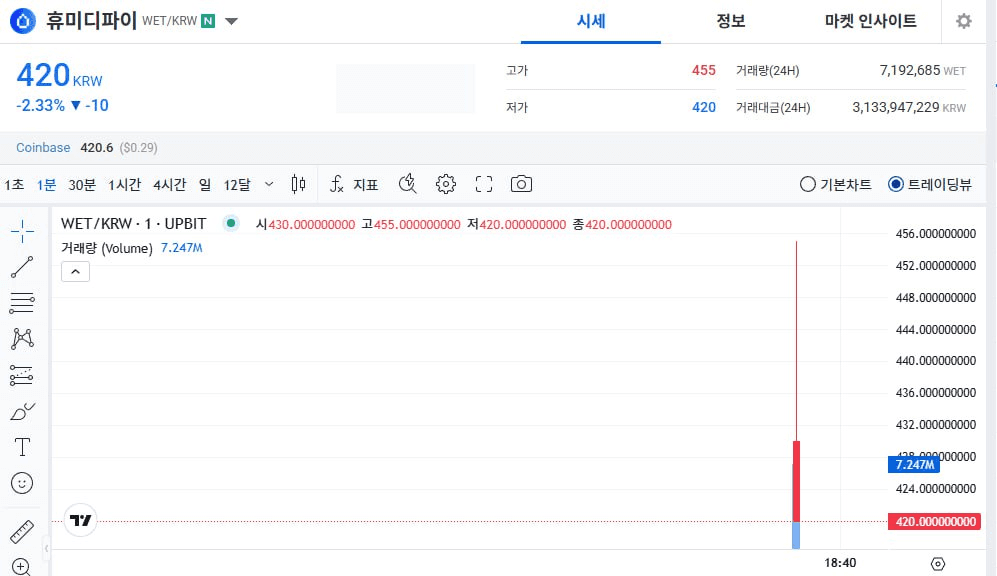Open the text annotation tool
997x576 pixels.
[x=22, y=447]
